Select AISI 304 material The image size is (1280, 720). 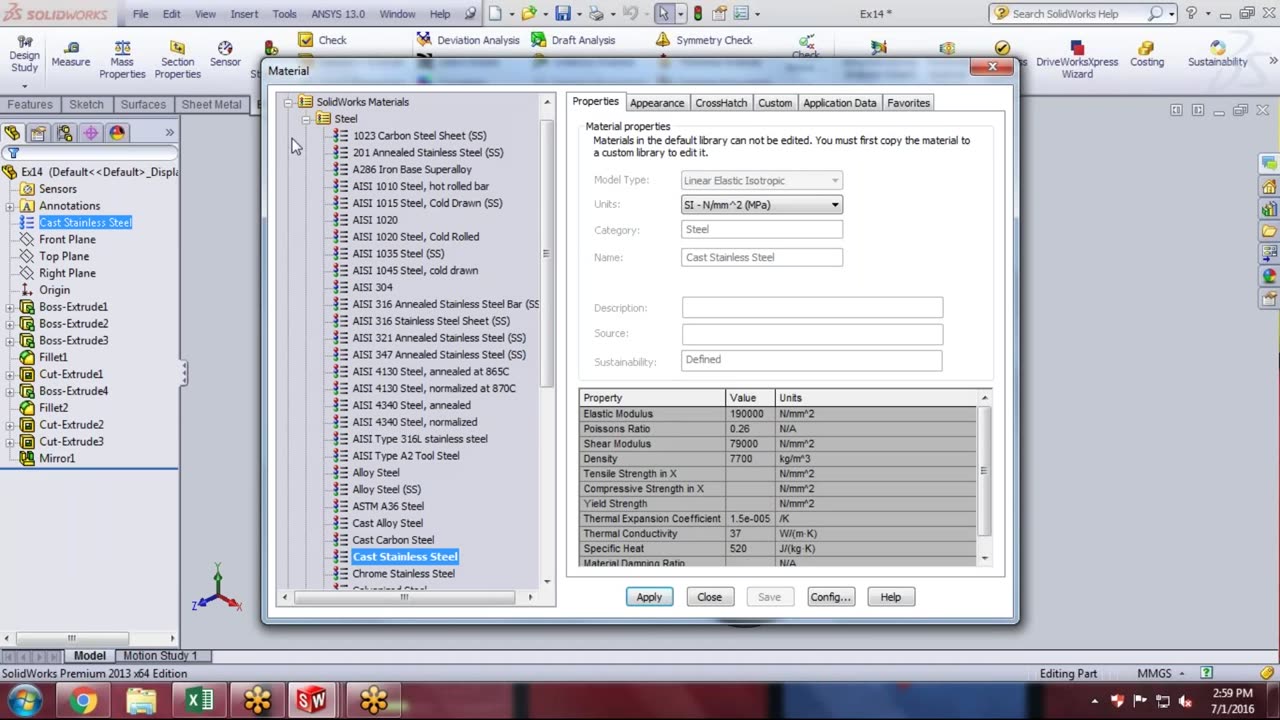coord(372,287)
